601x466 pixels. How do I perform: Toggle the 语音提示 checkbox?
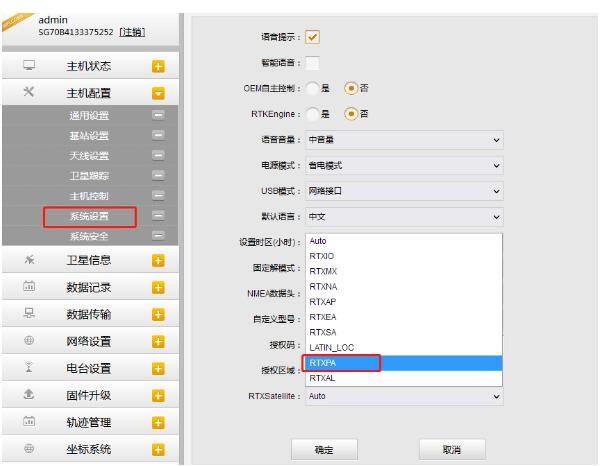[x=312, y=37]
